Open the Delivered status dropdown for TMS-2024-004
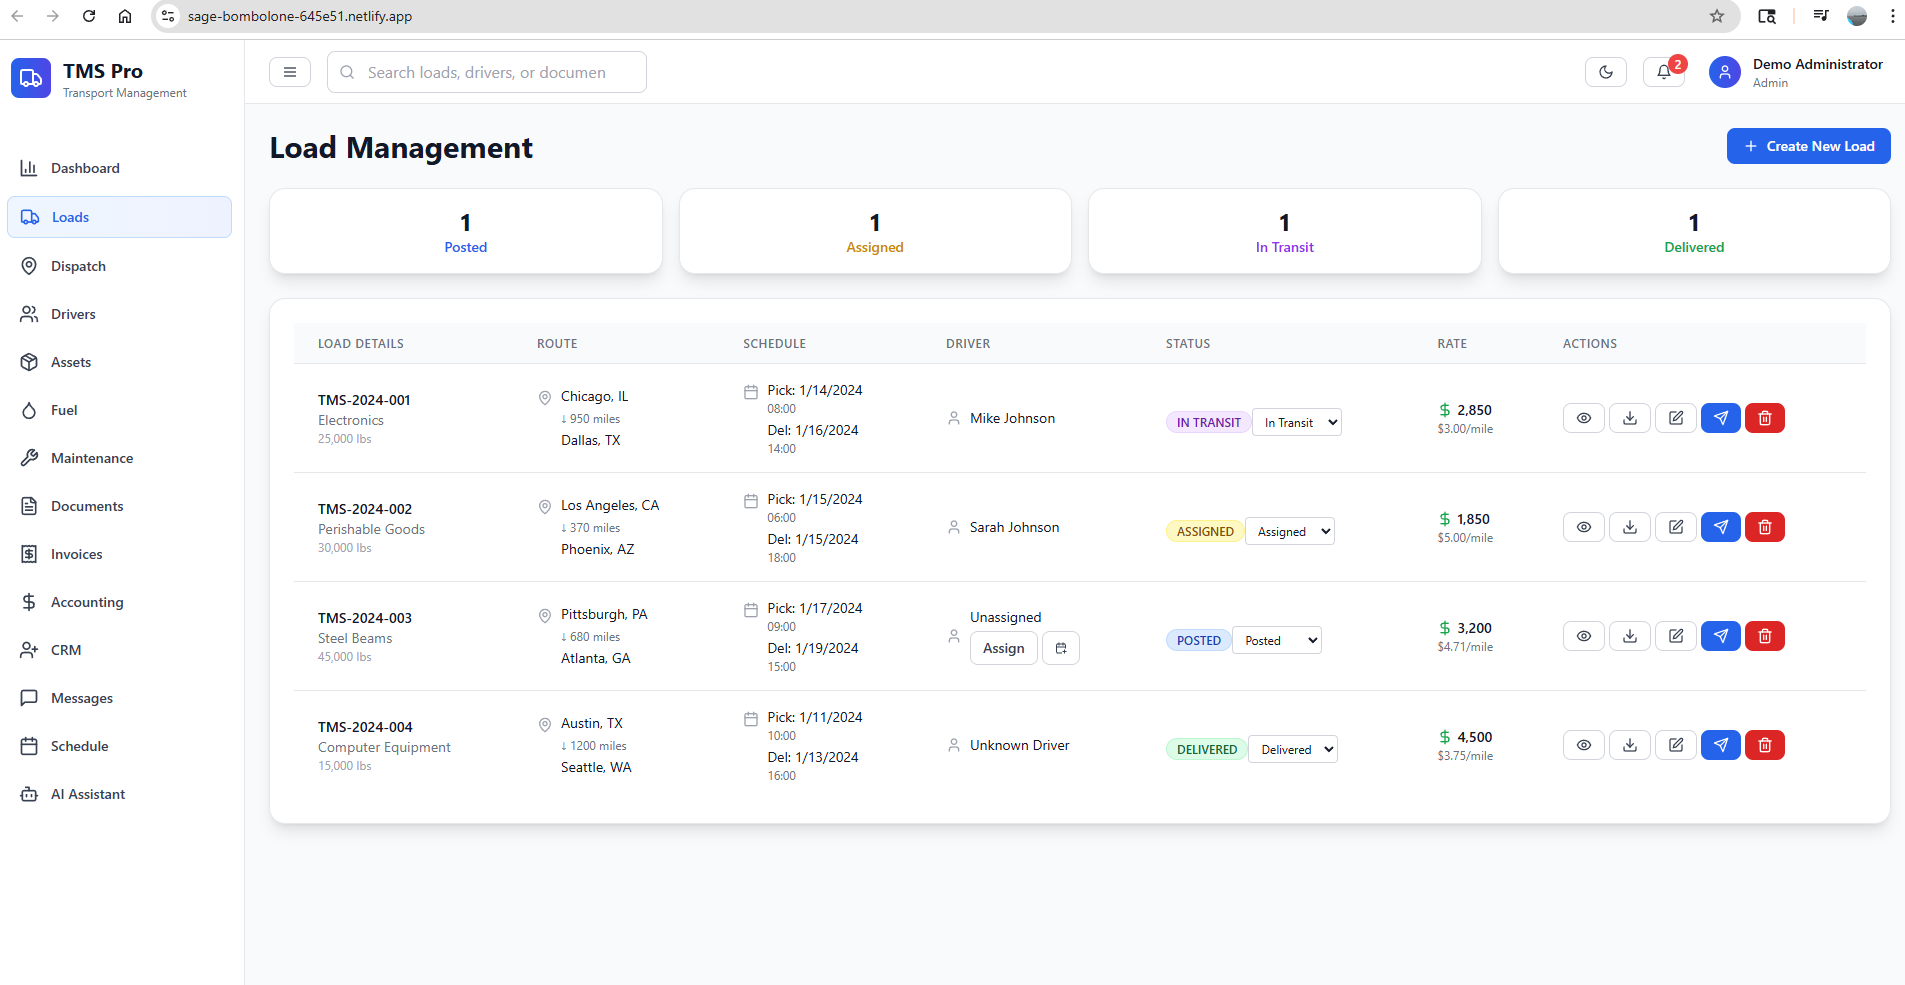1905x985 pixels. click(x=1292, y=748)
